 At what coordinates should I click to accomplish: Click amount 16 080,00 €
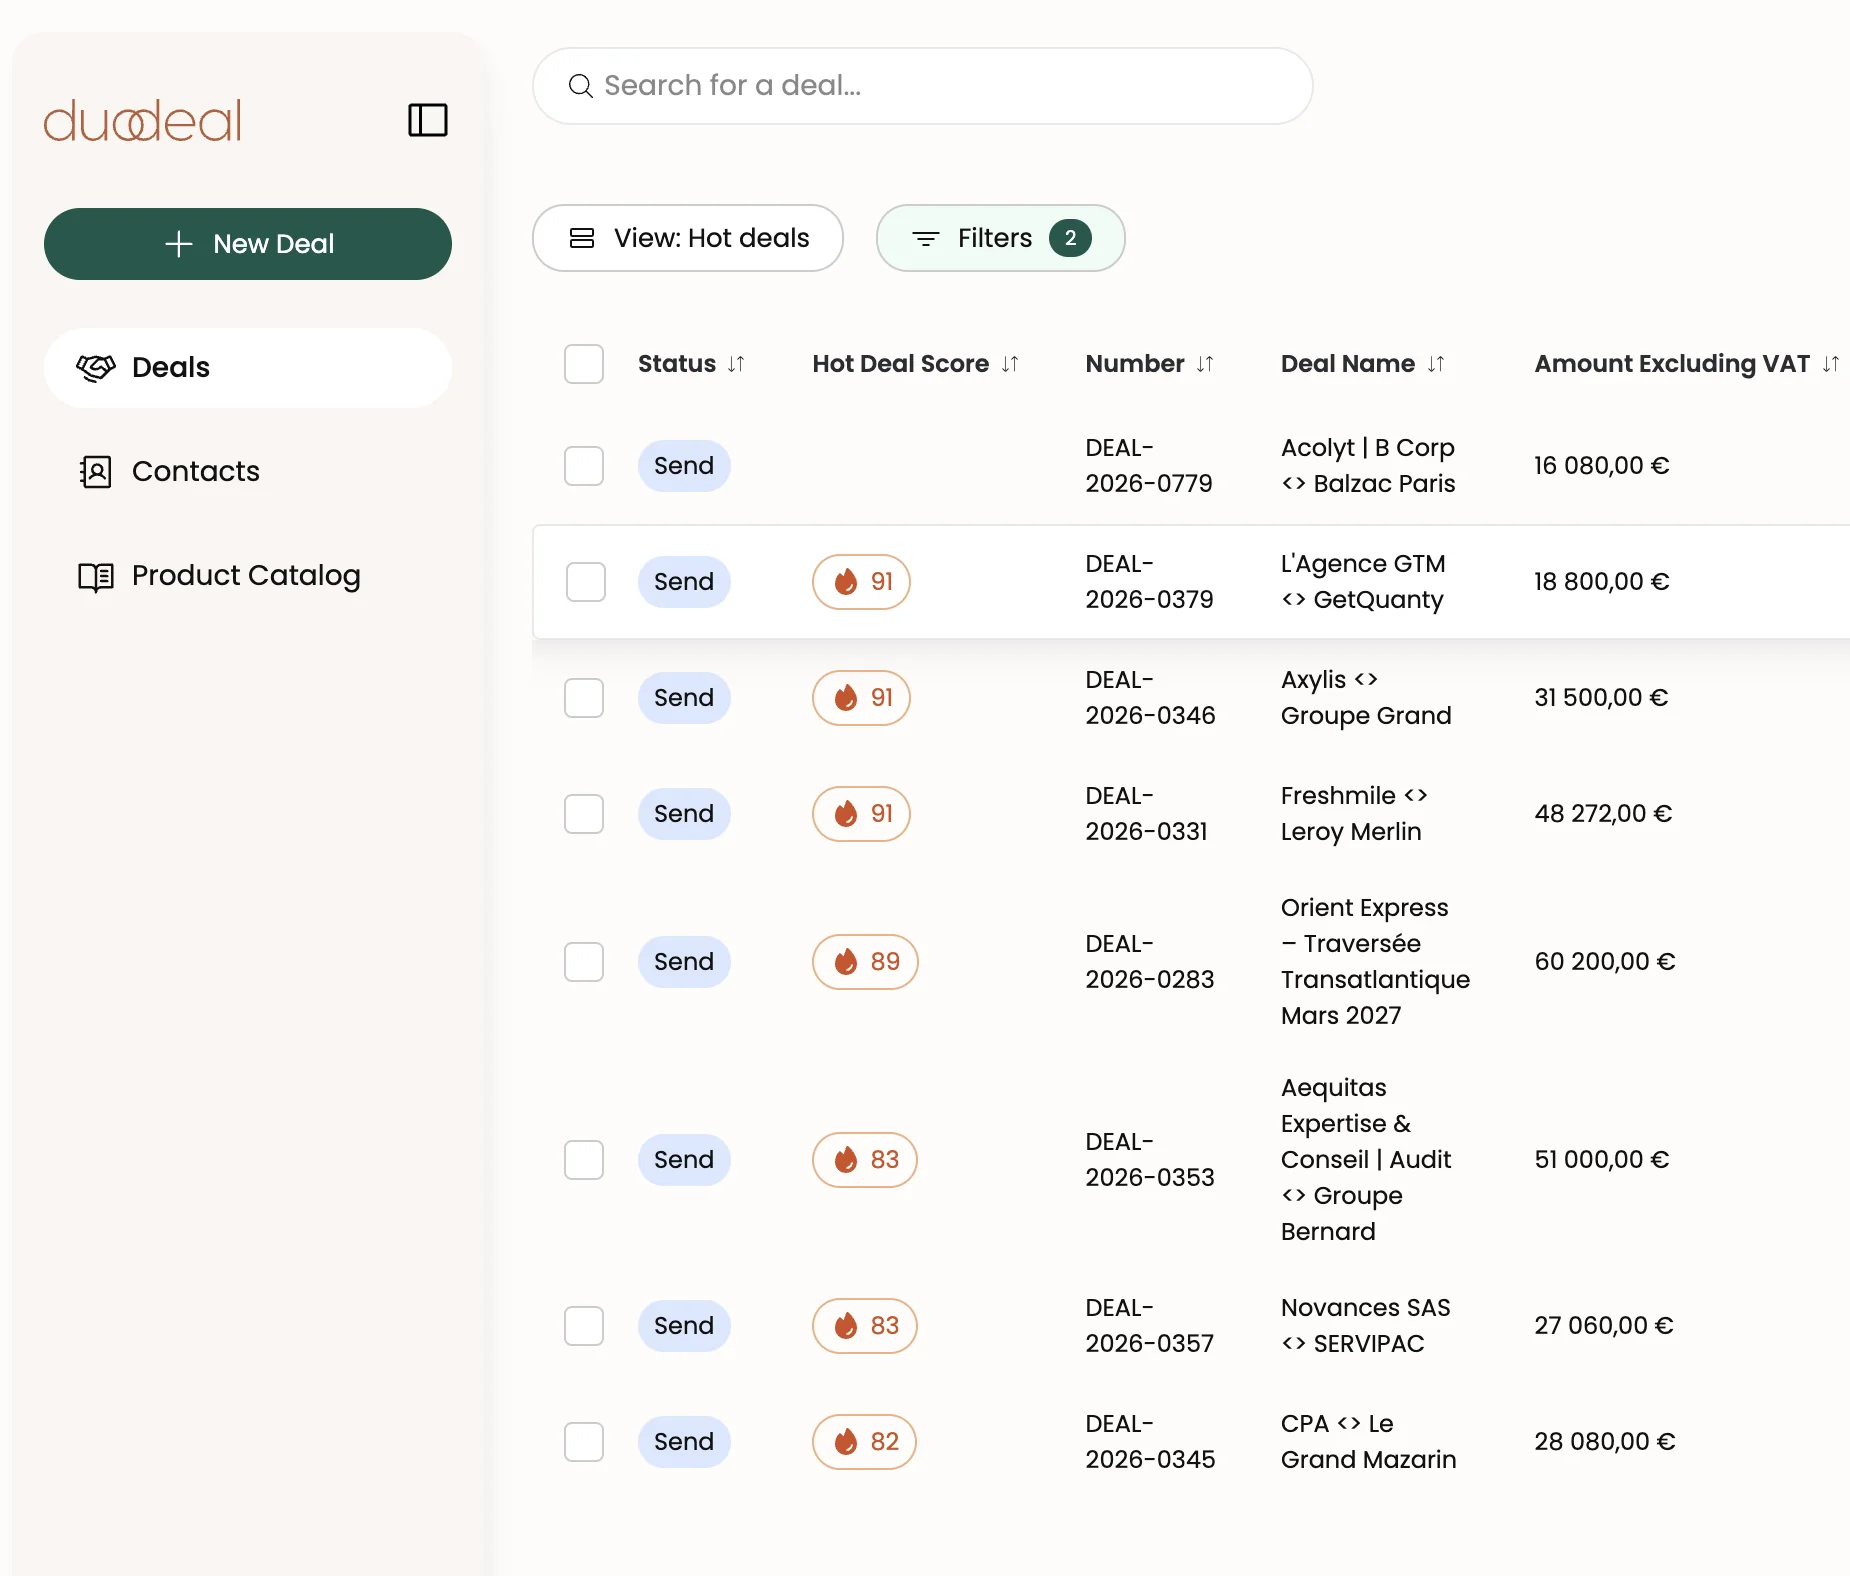pyautogui.click(x=1602, y=466)
